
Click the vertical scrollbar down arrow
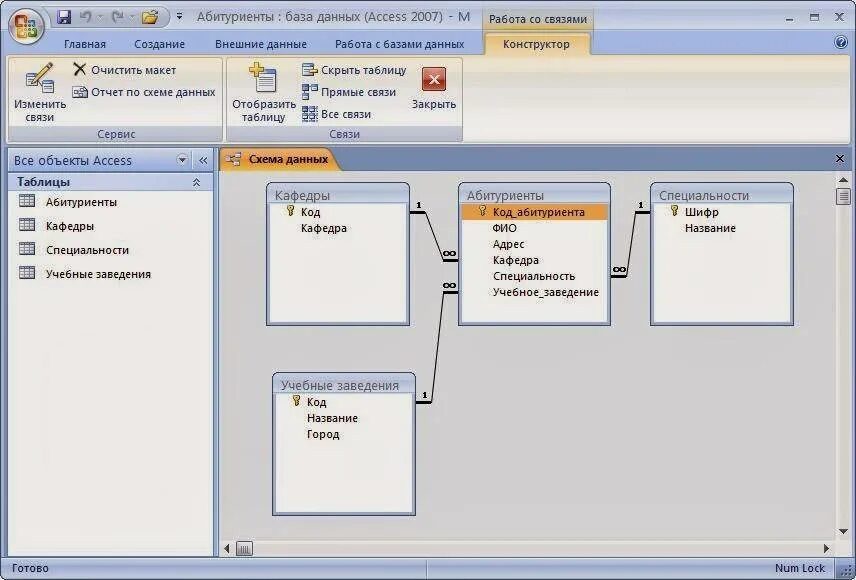(x=843, y=531)
